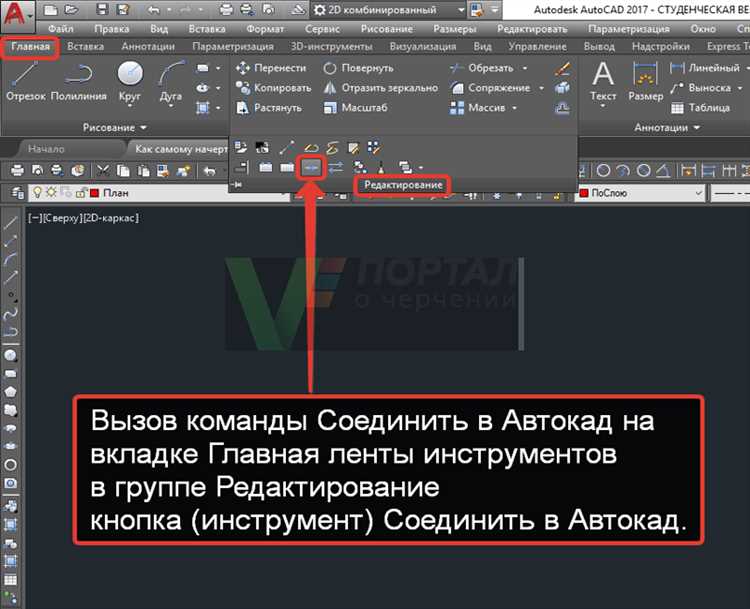
Task: Switch to the Управление ribbon tab
Action: [537, 47]
